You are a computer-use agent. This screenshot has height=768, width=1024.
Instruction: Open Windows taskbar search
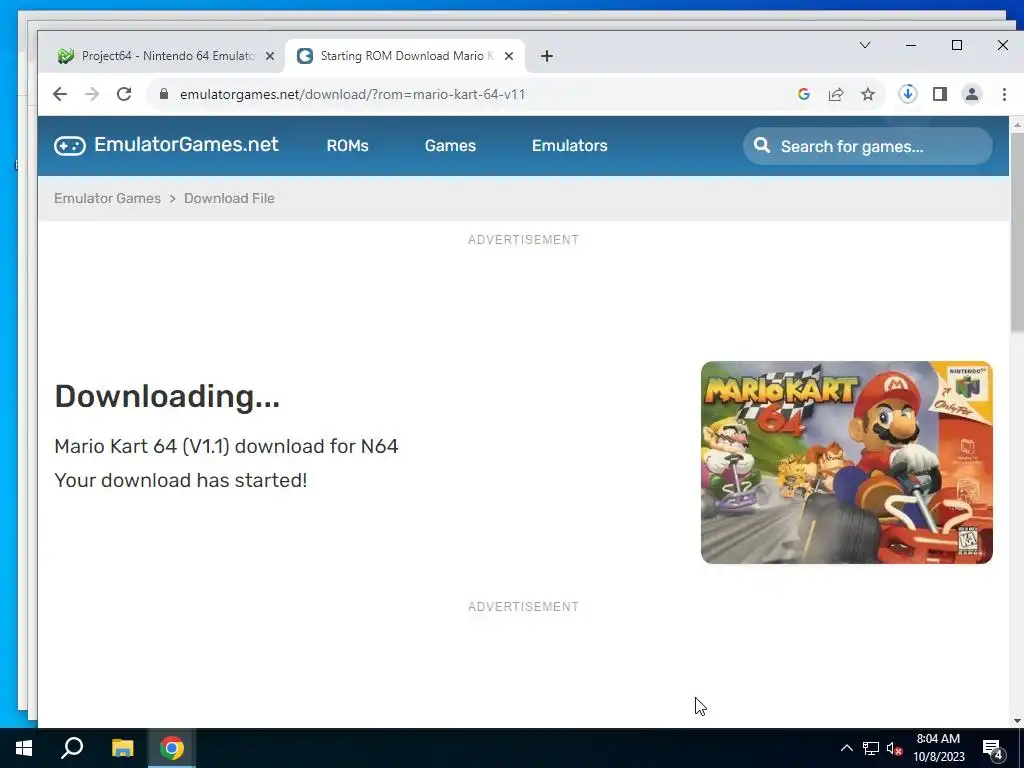point(72,748)
